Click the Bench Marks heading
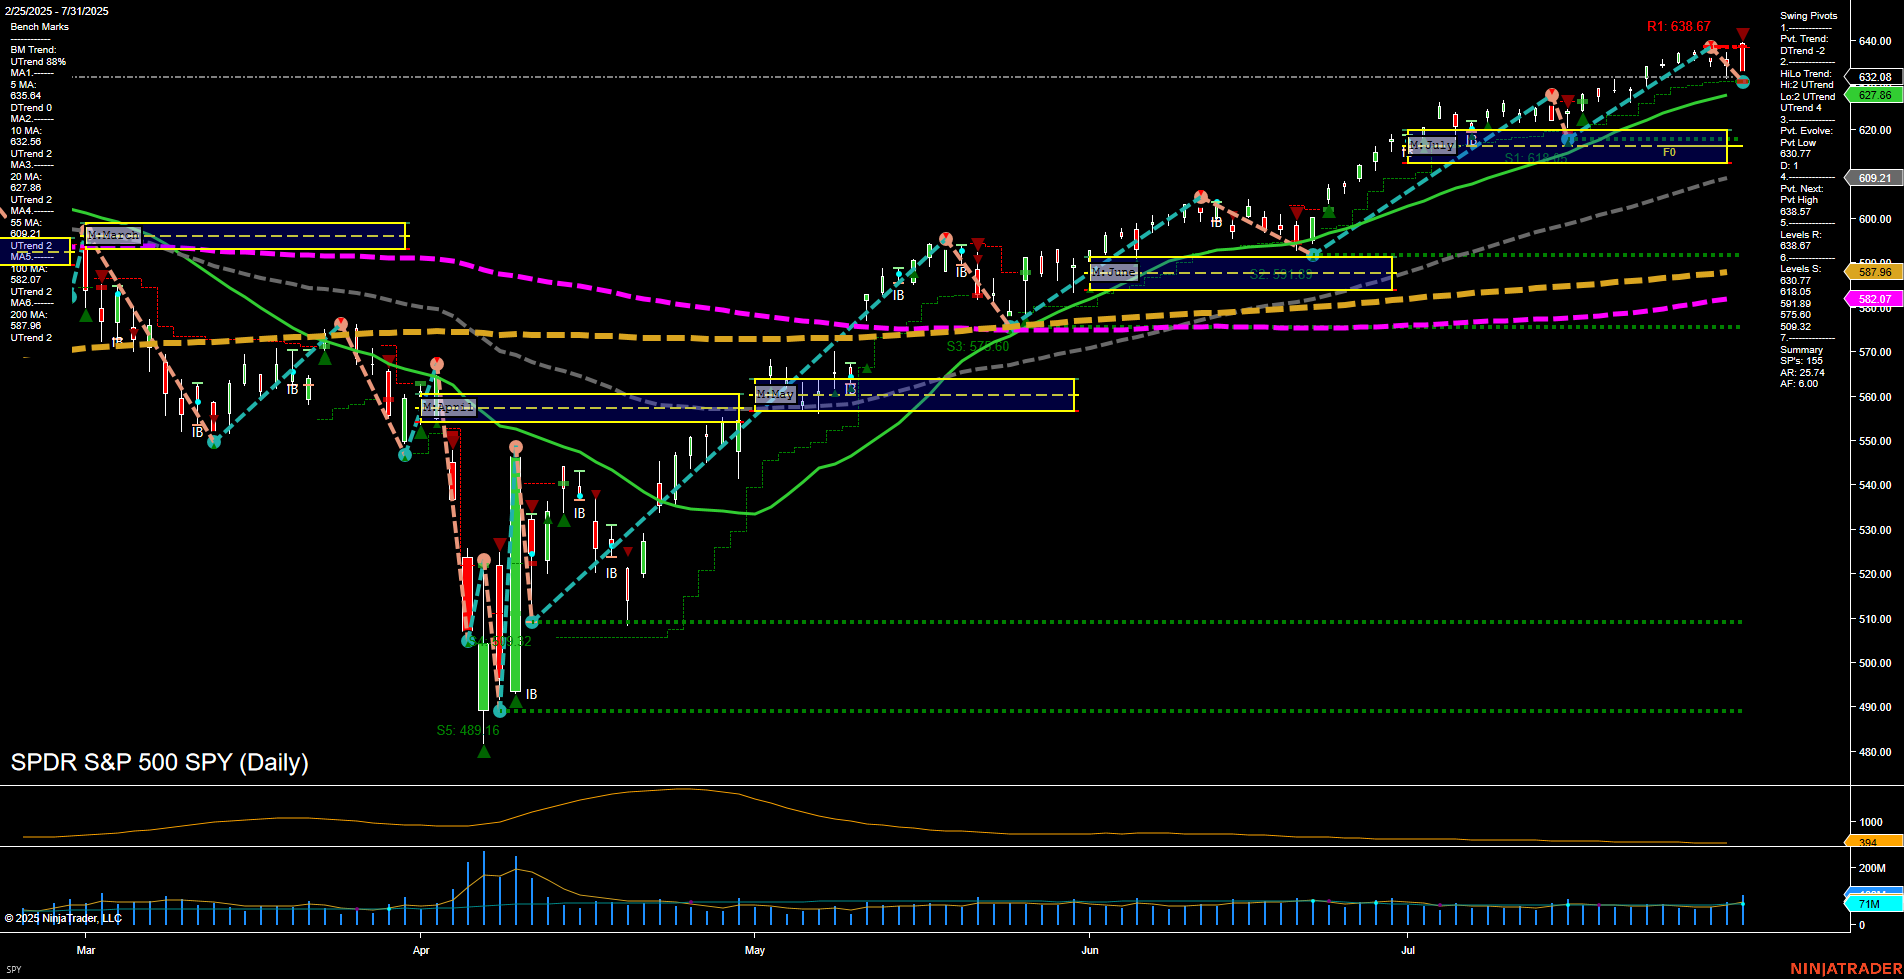This screenshot has height=979, width=1904. 40,27
